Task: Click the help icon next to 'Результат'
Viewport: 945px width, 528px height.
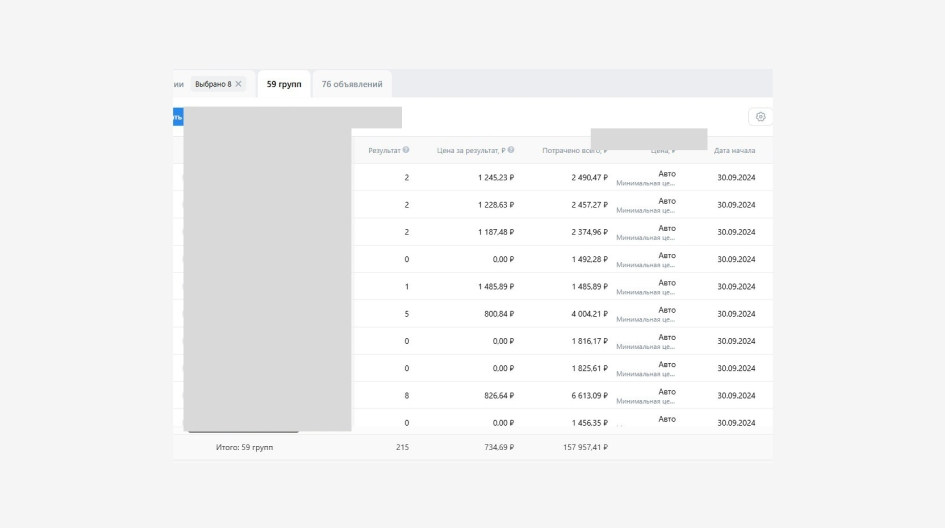Action: click(406, 150)
